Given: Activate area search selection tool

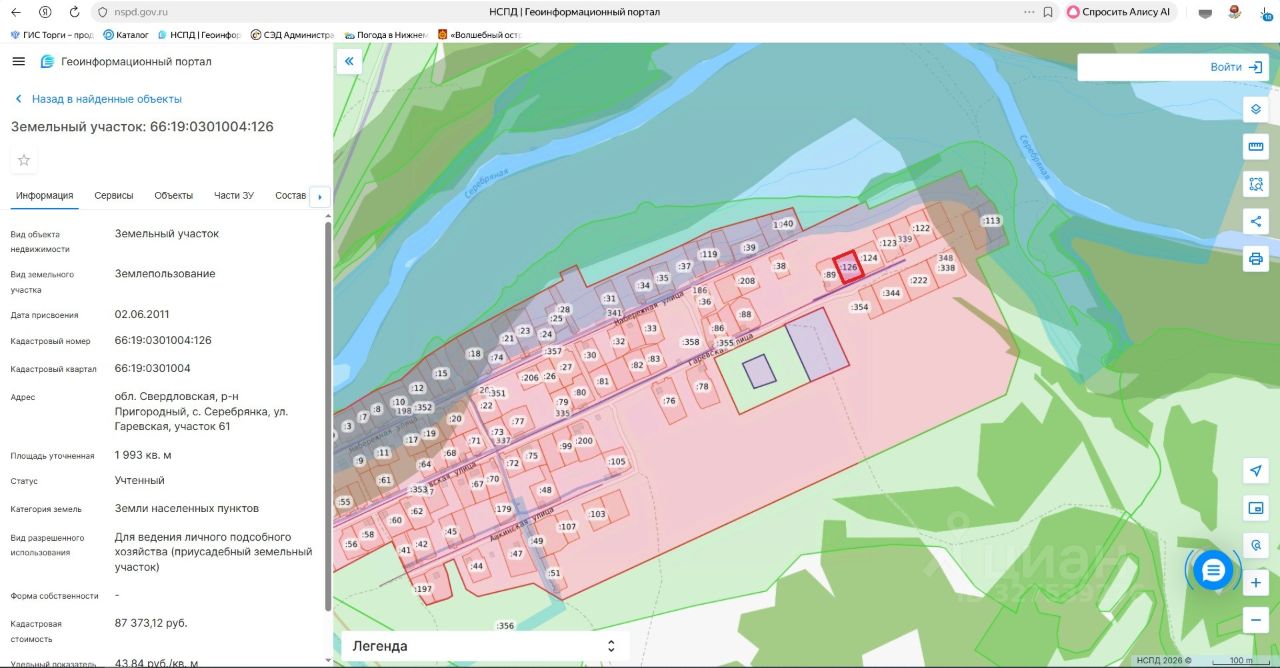Looking at the screenshot, I should click(1256, 184).
